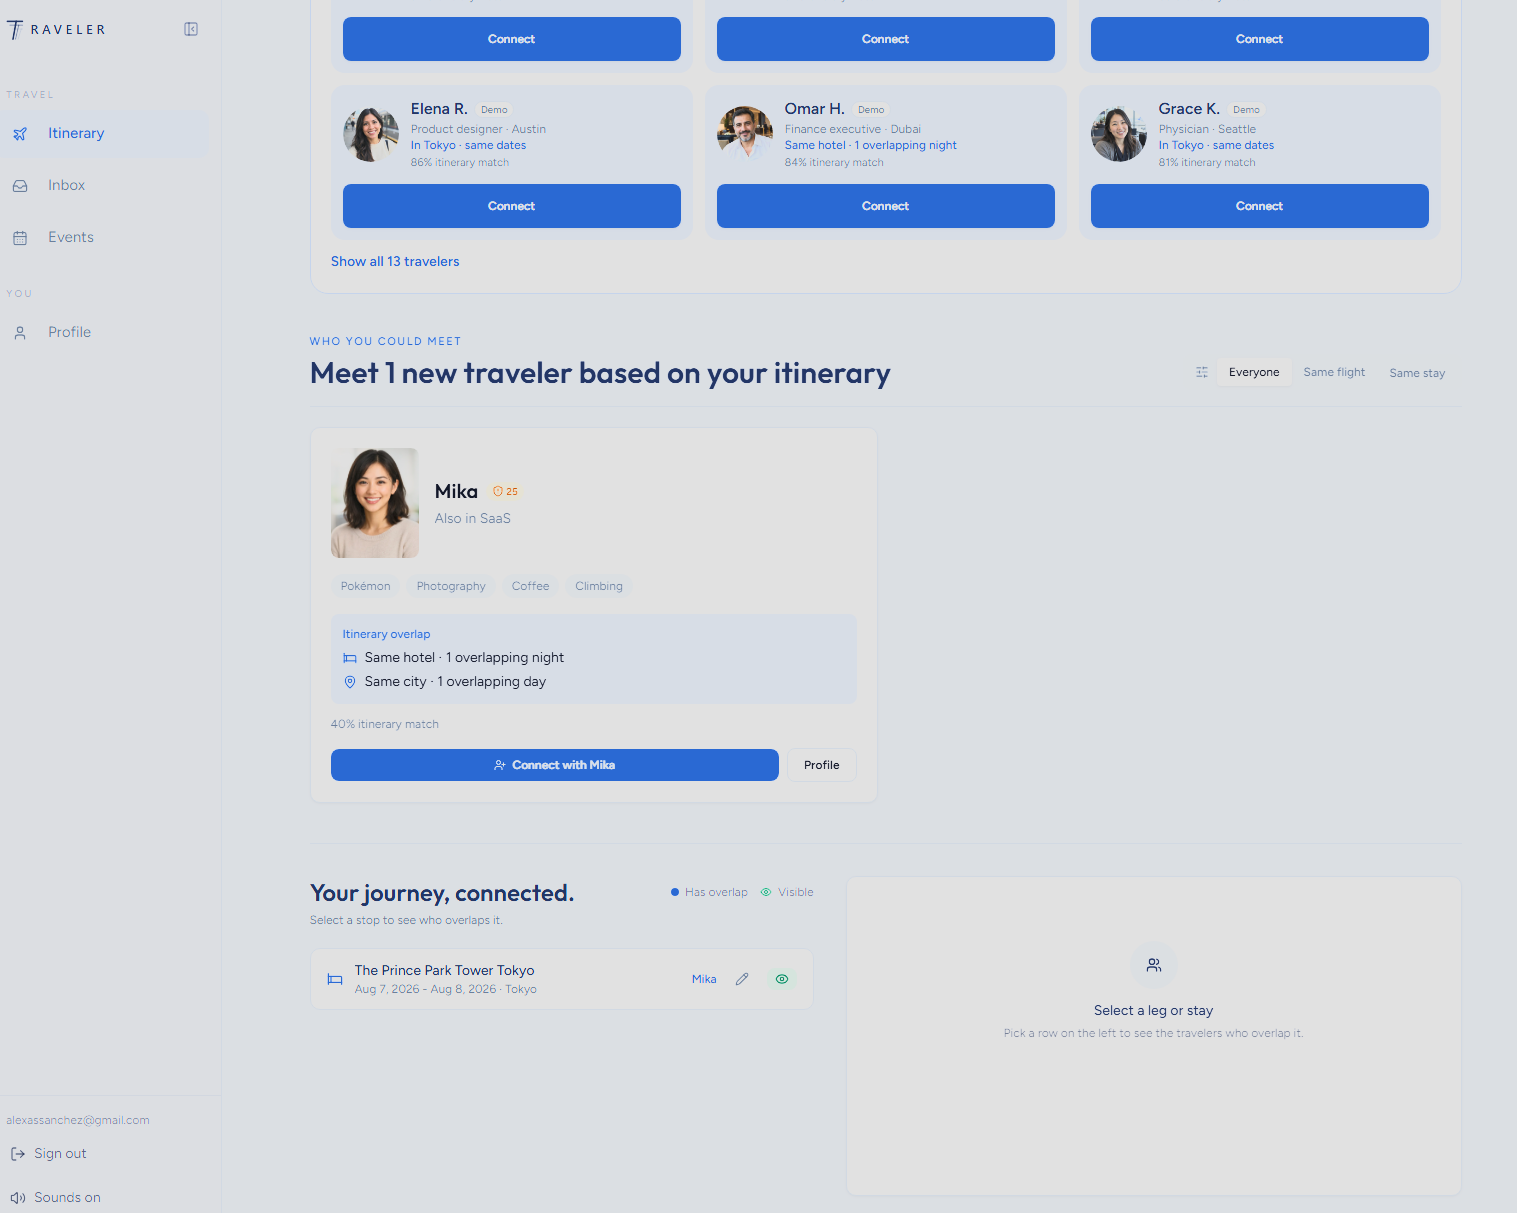Open the Inbox page

click(104, 185)
